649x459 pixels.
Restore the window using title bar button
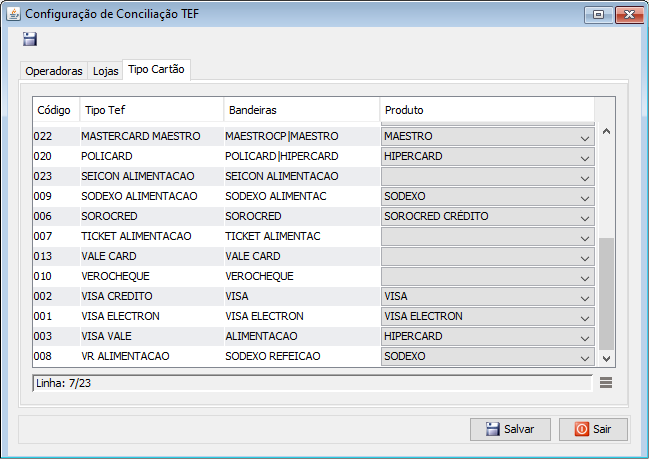(599, 14)
